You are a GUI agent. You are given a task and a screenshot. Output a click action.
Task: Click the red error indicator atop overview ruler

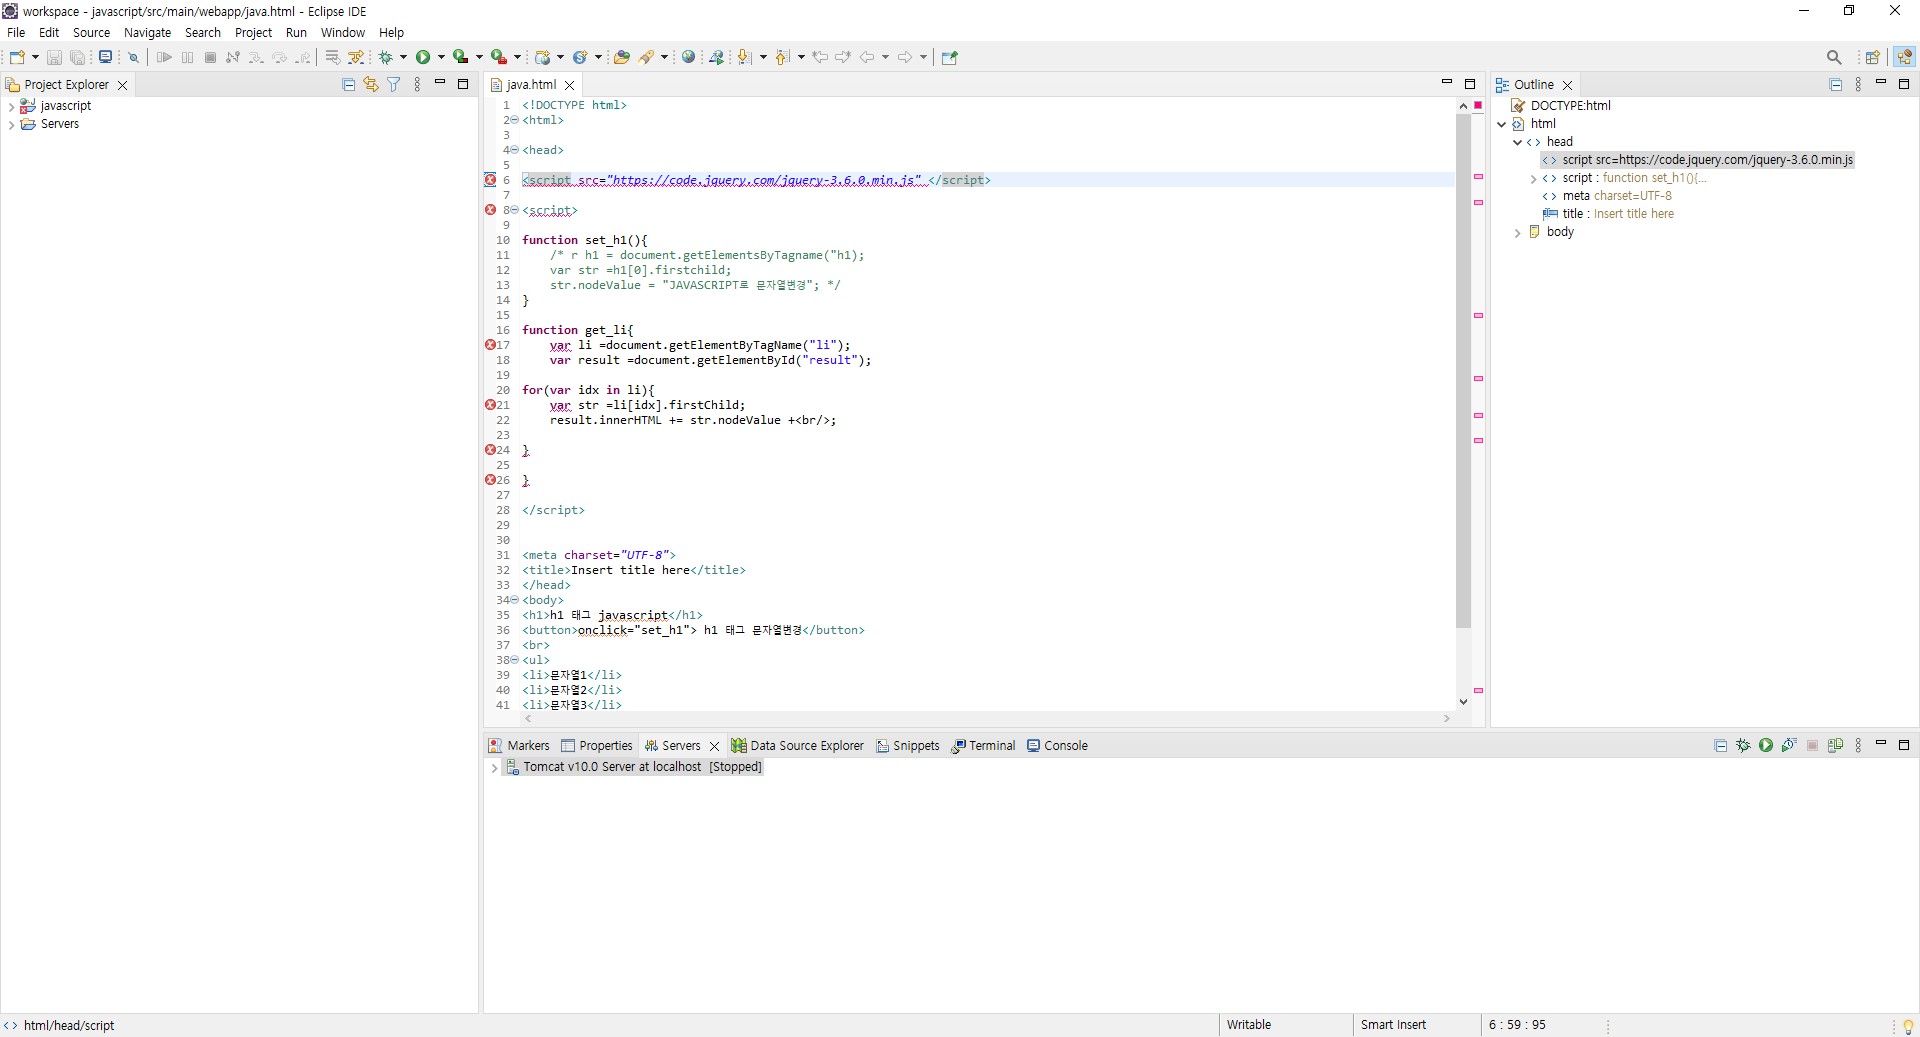click(x=1478, y=105)
